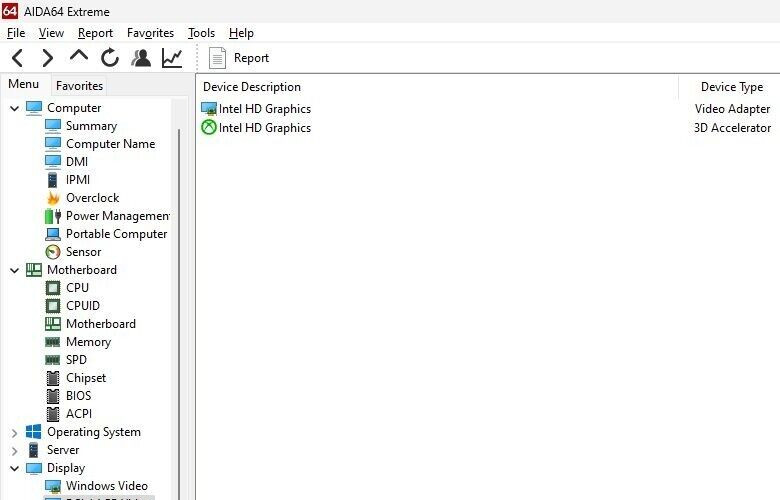The width and height of the screenshot is (780, 500).
Task: Select the Motherboard category board icon
Action: [x=34, y=270]
